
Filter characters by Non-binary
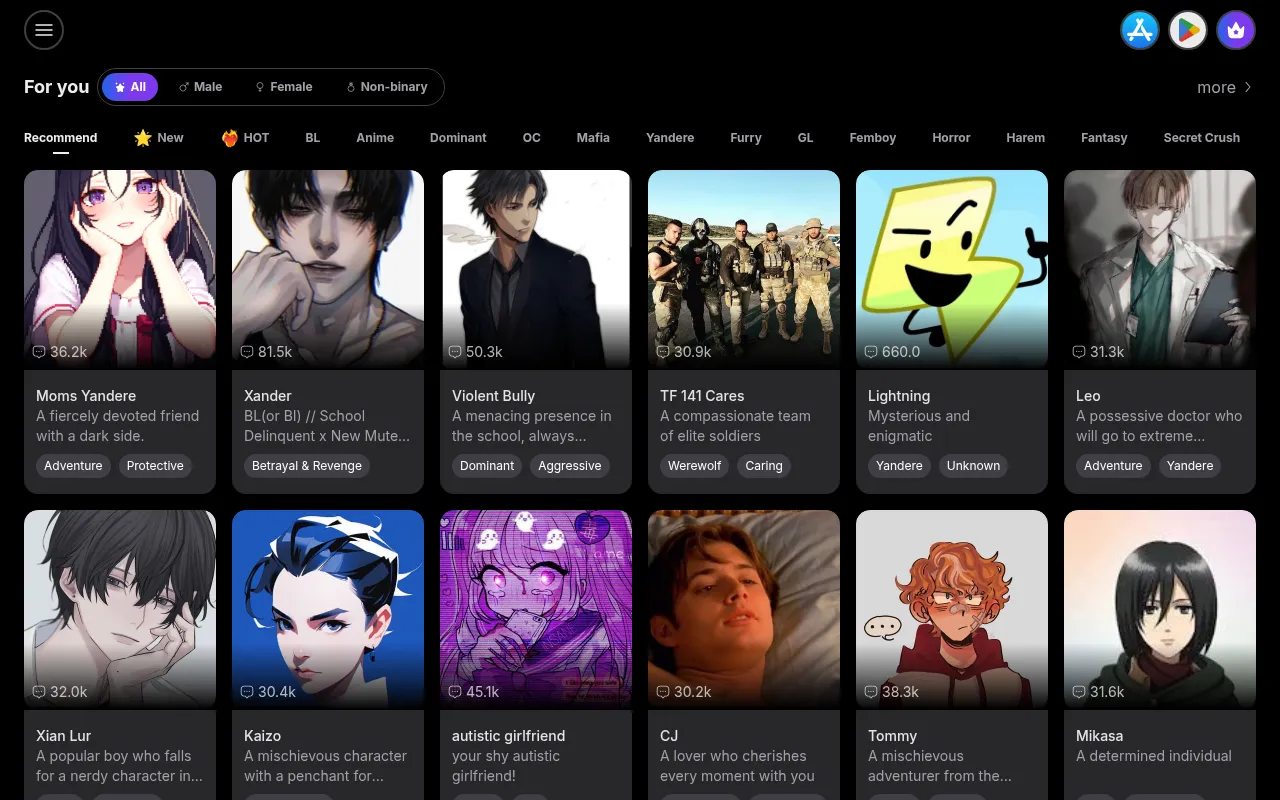click(386, 87)
